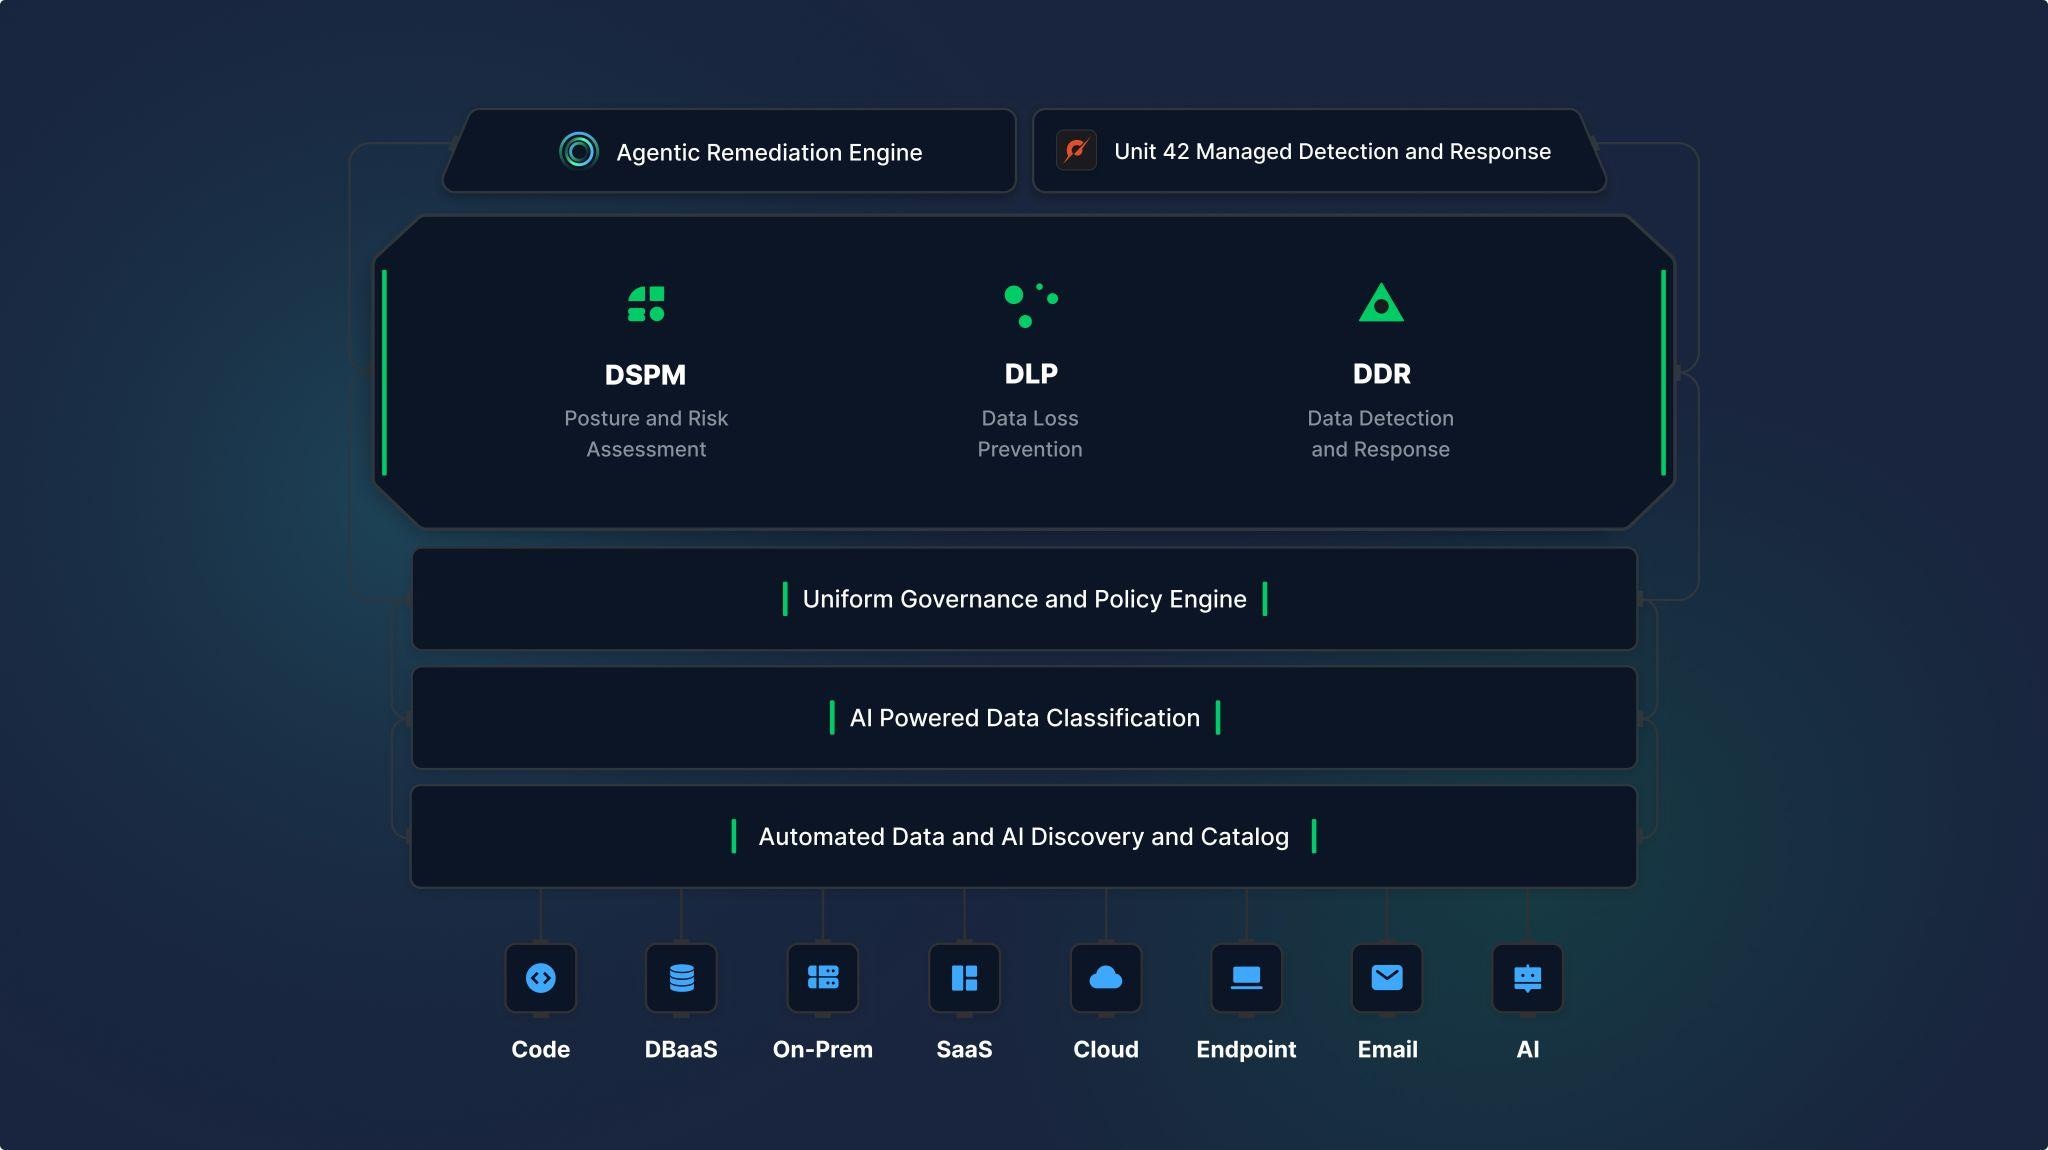Image resolution: width=2048 pixels, height=1150 pixels.
Task: Click Unit 42 Managed Detection and Response text
Action: (x=1332, y=151)
